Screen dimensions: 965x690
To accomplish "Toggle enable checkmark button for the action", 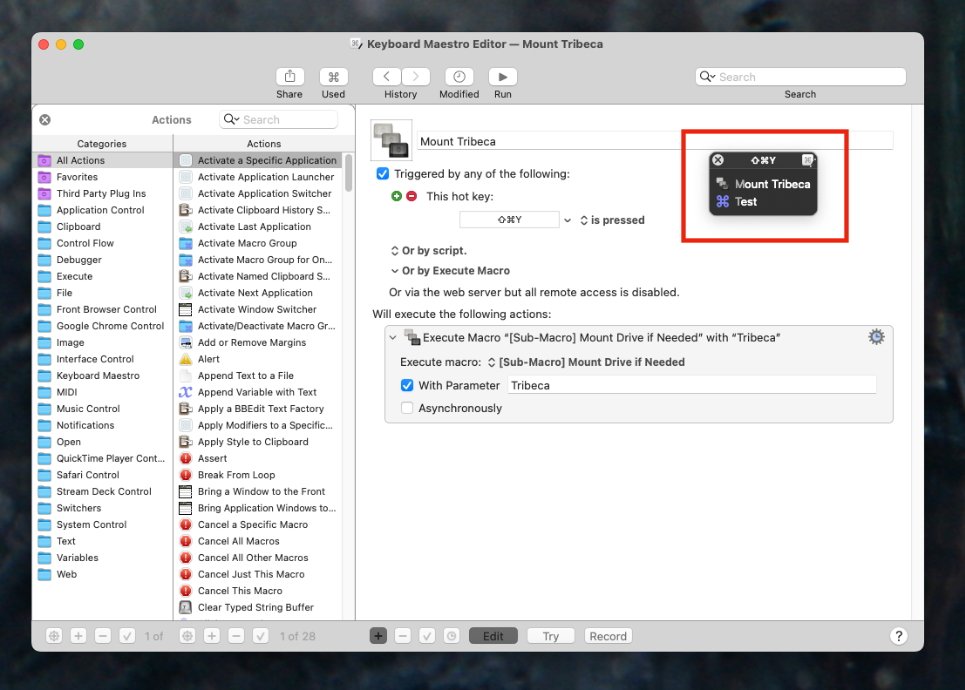I will point(427,636).
